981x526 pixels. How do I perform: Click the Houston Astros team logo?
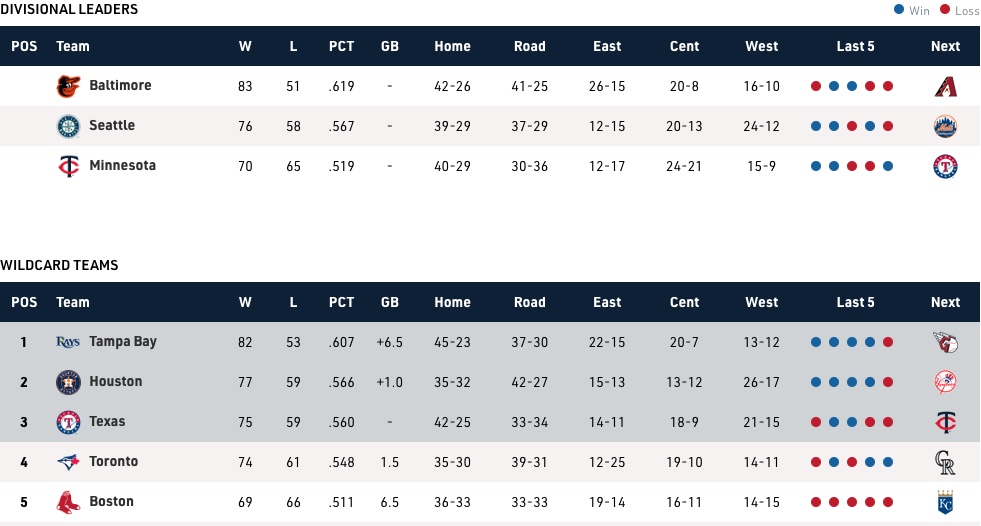pos(67,382)
